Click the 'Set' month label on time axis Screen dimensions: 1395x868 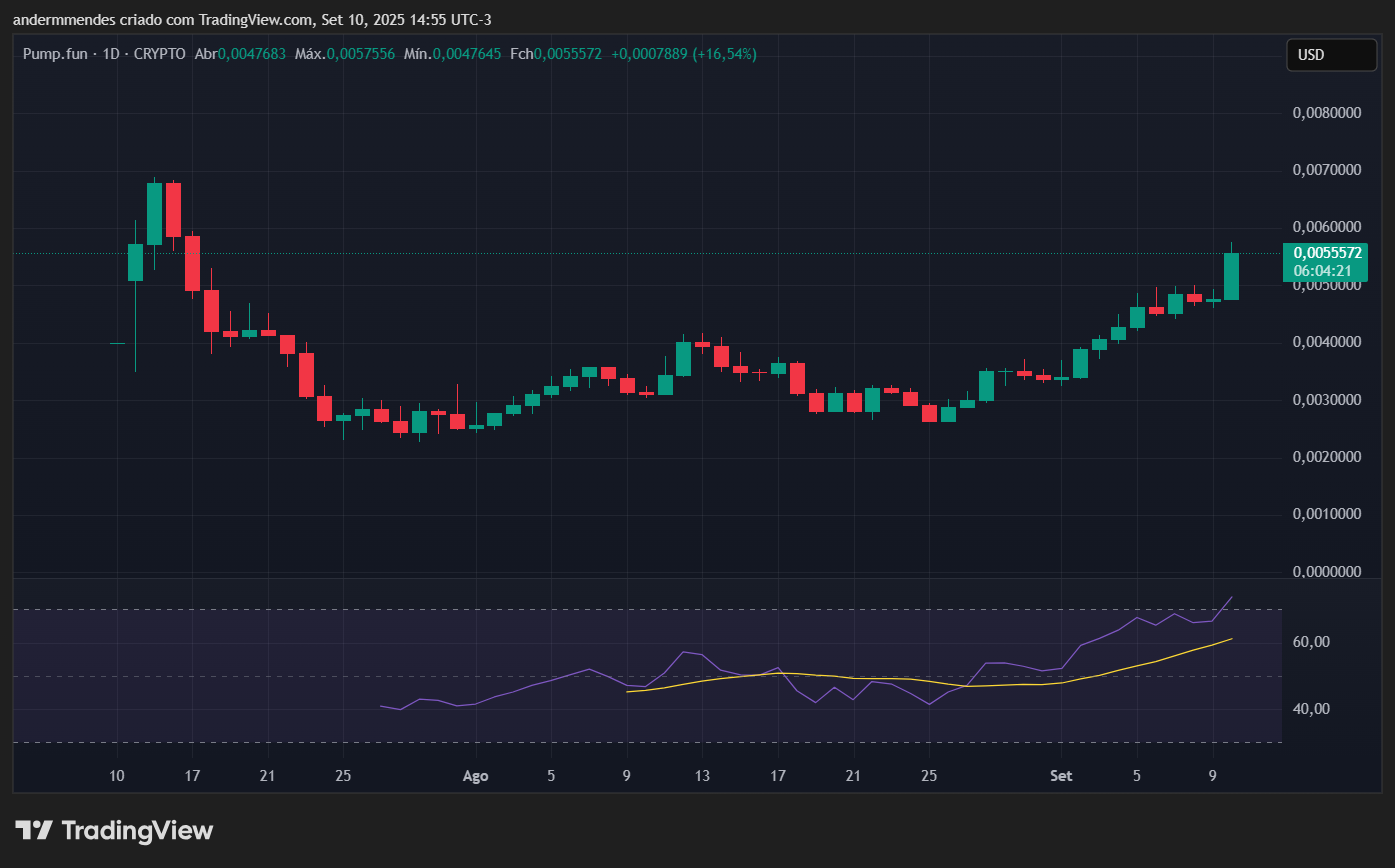pyautogui.click(x=1060, y=776)
